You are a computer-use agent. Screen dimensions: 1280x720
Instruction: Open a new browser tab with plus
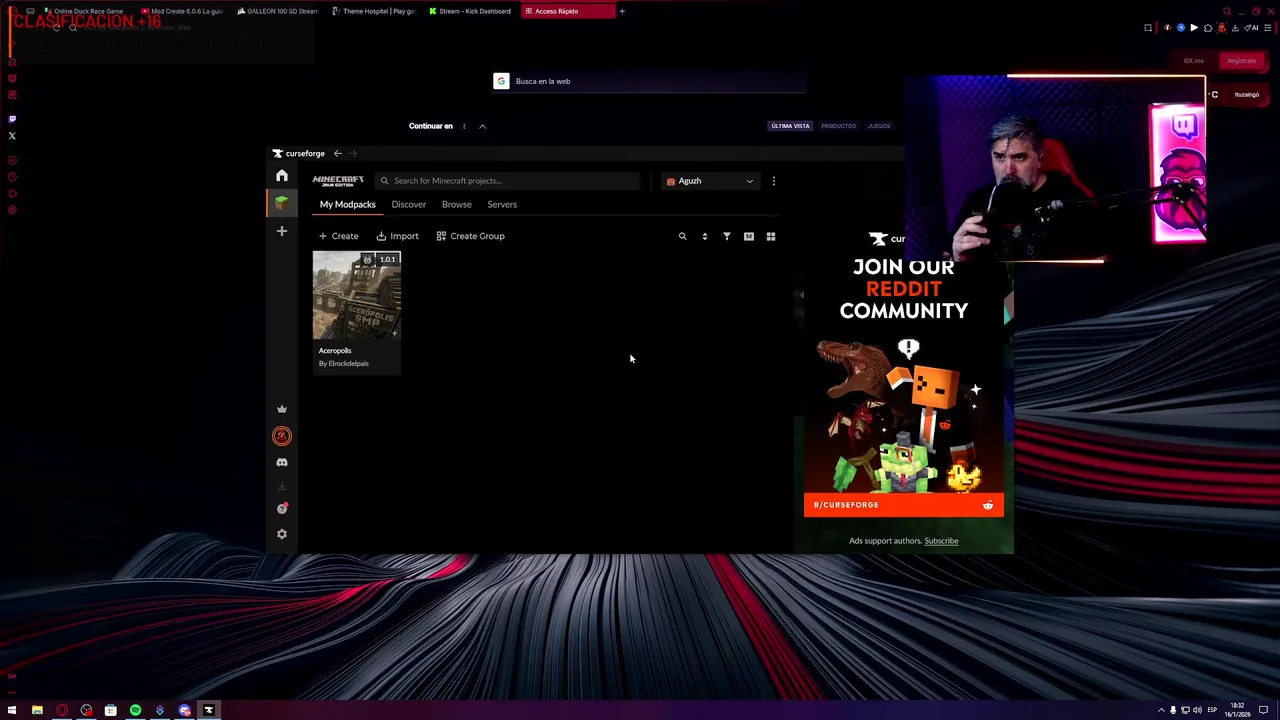tap(622, 11)
